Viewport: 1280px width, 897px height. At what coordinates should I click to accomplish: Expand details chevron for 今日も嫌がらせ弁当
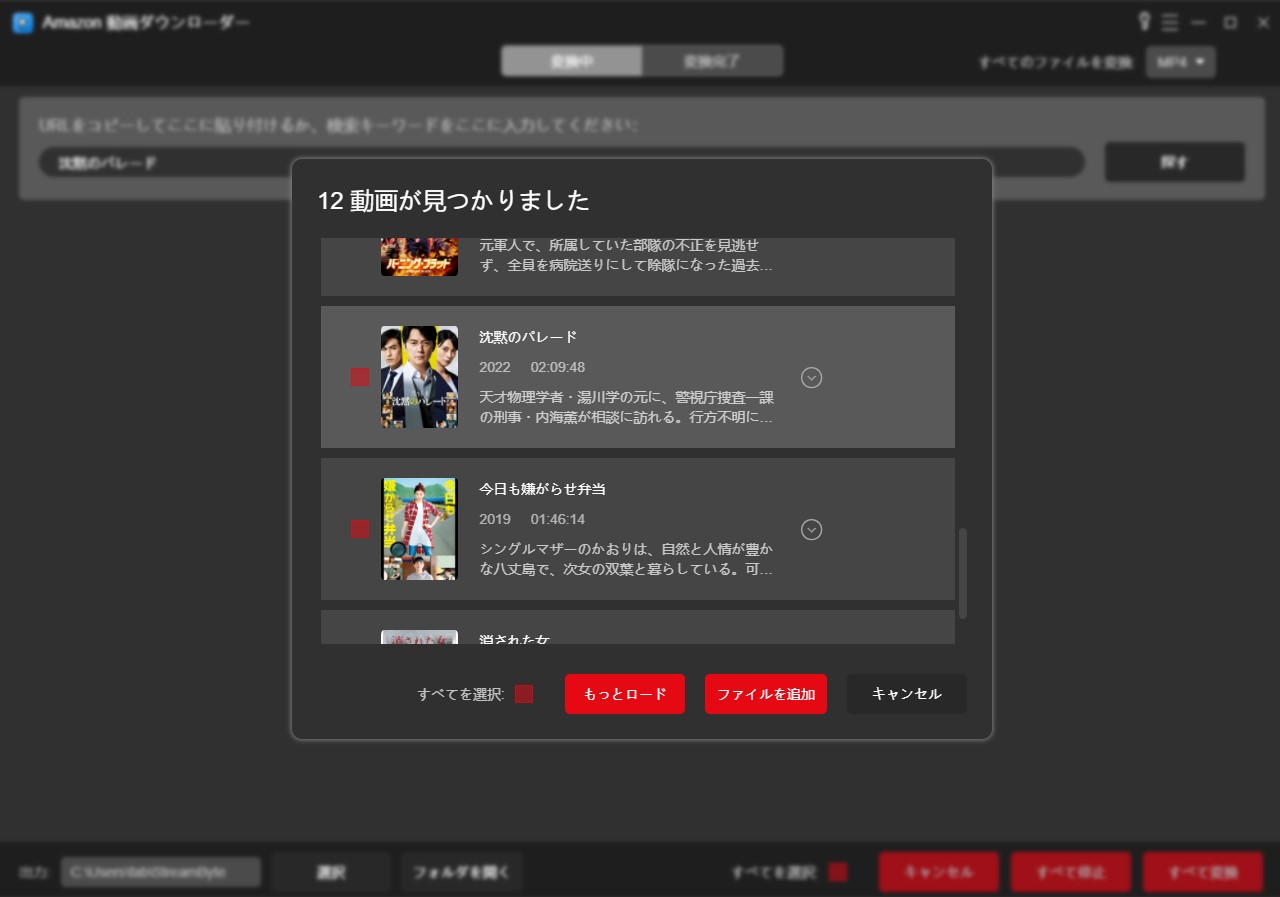click(812, 529)
